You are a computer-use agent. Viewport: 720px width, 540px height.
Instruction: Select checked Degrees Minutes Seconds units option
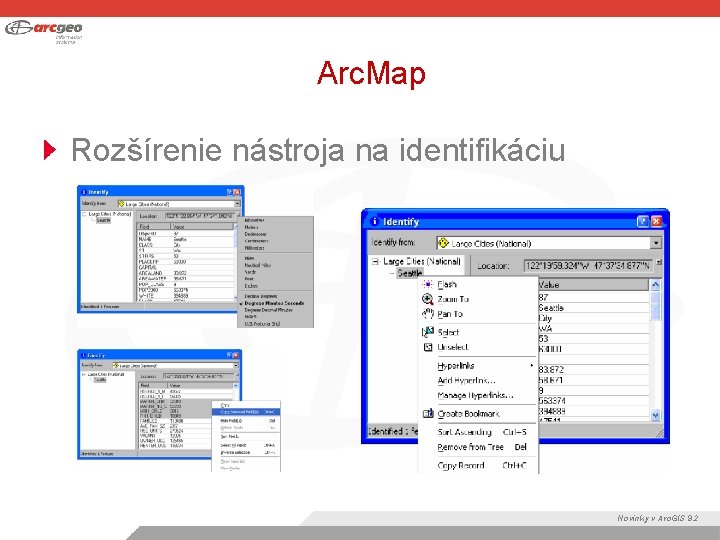(274, 303)
